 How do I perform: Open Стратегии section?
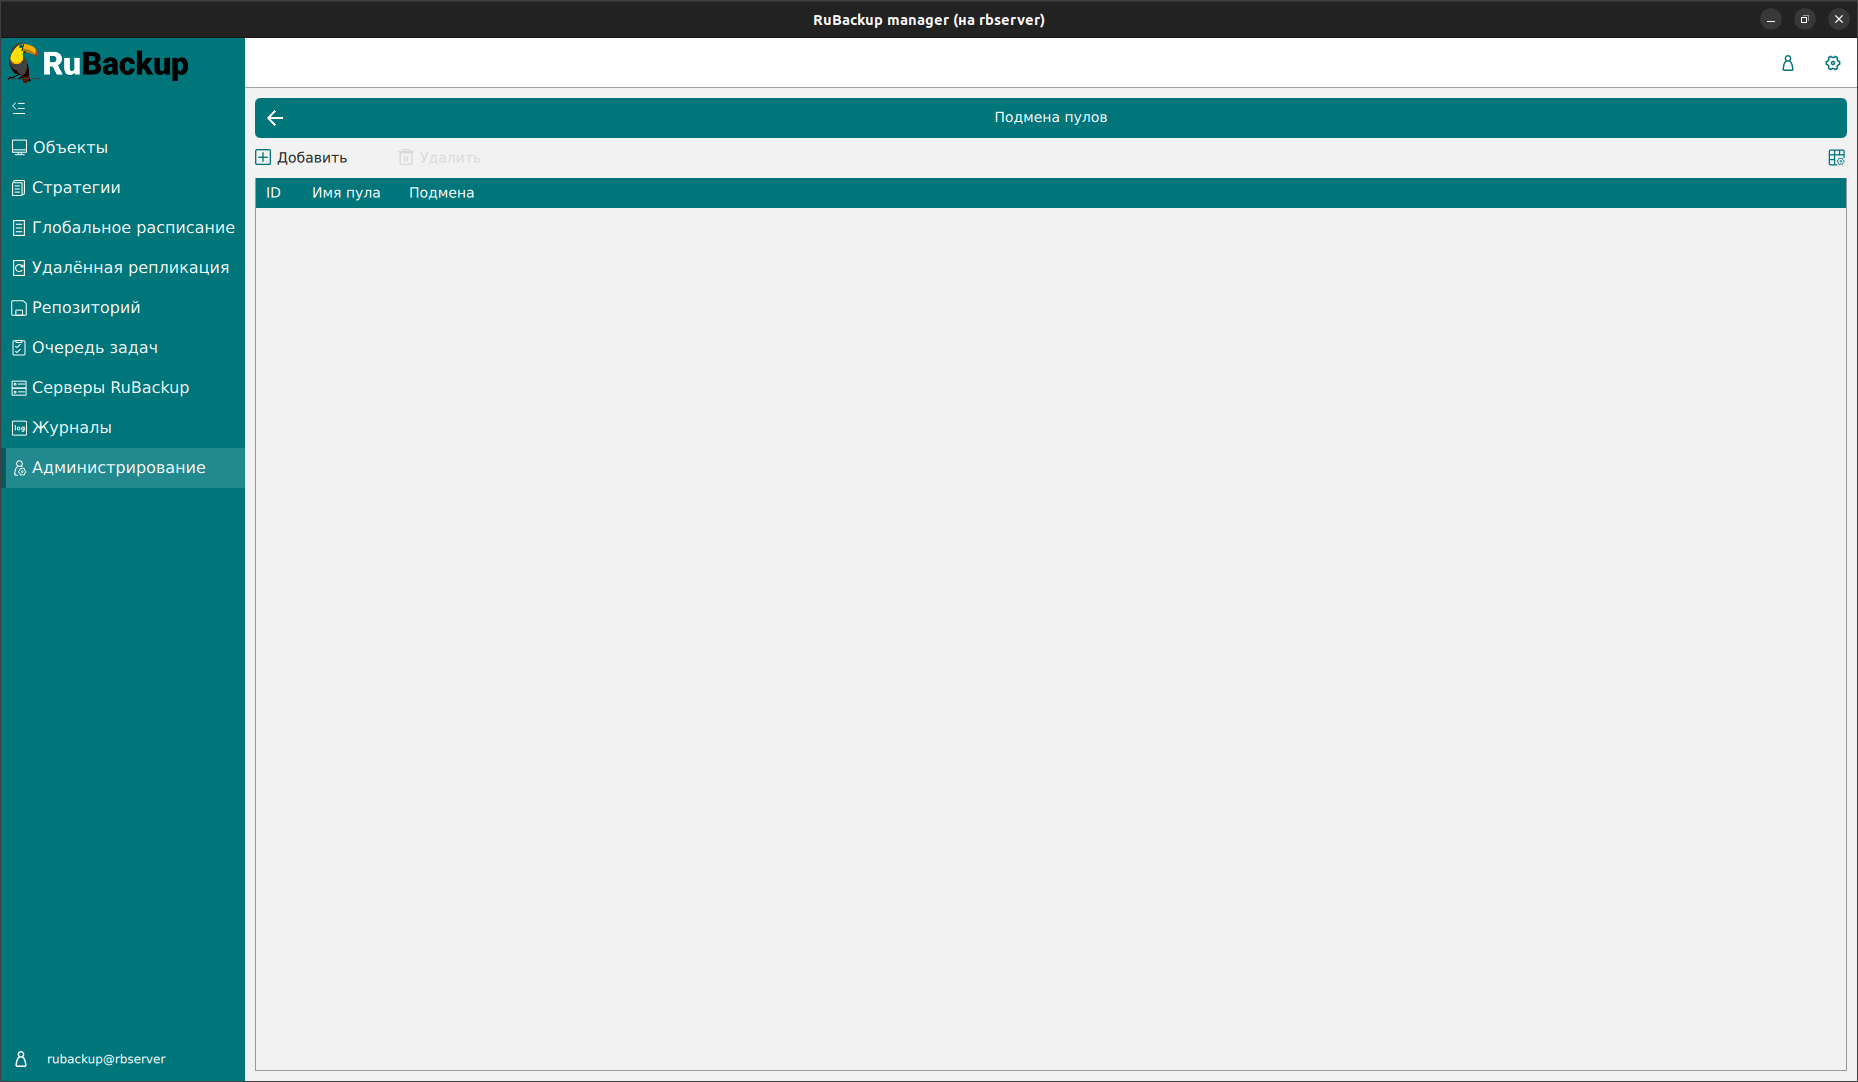76,187
